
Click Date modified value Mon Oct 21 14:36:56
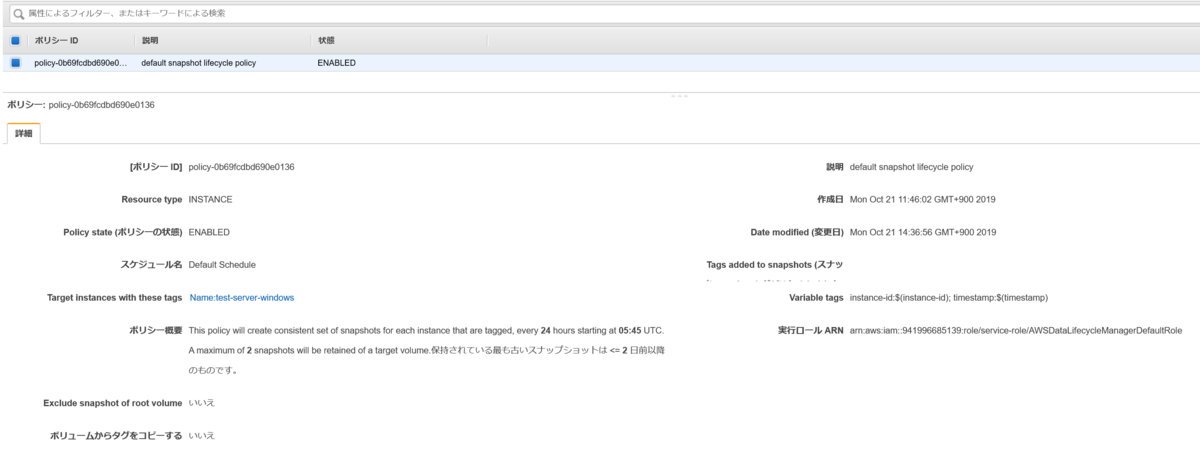922,232
